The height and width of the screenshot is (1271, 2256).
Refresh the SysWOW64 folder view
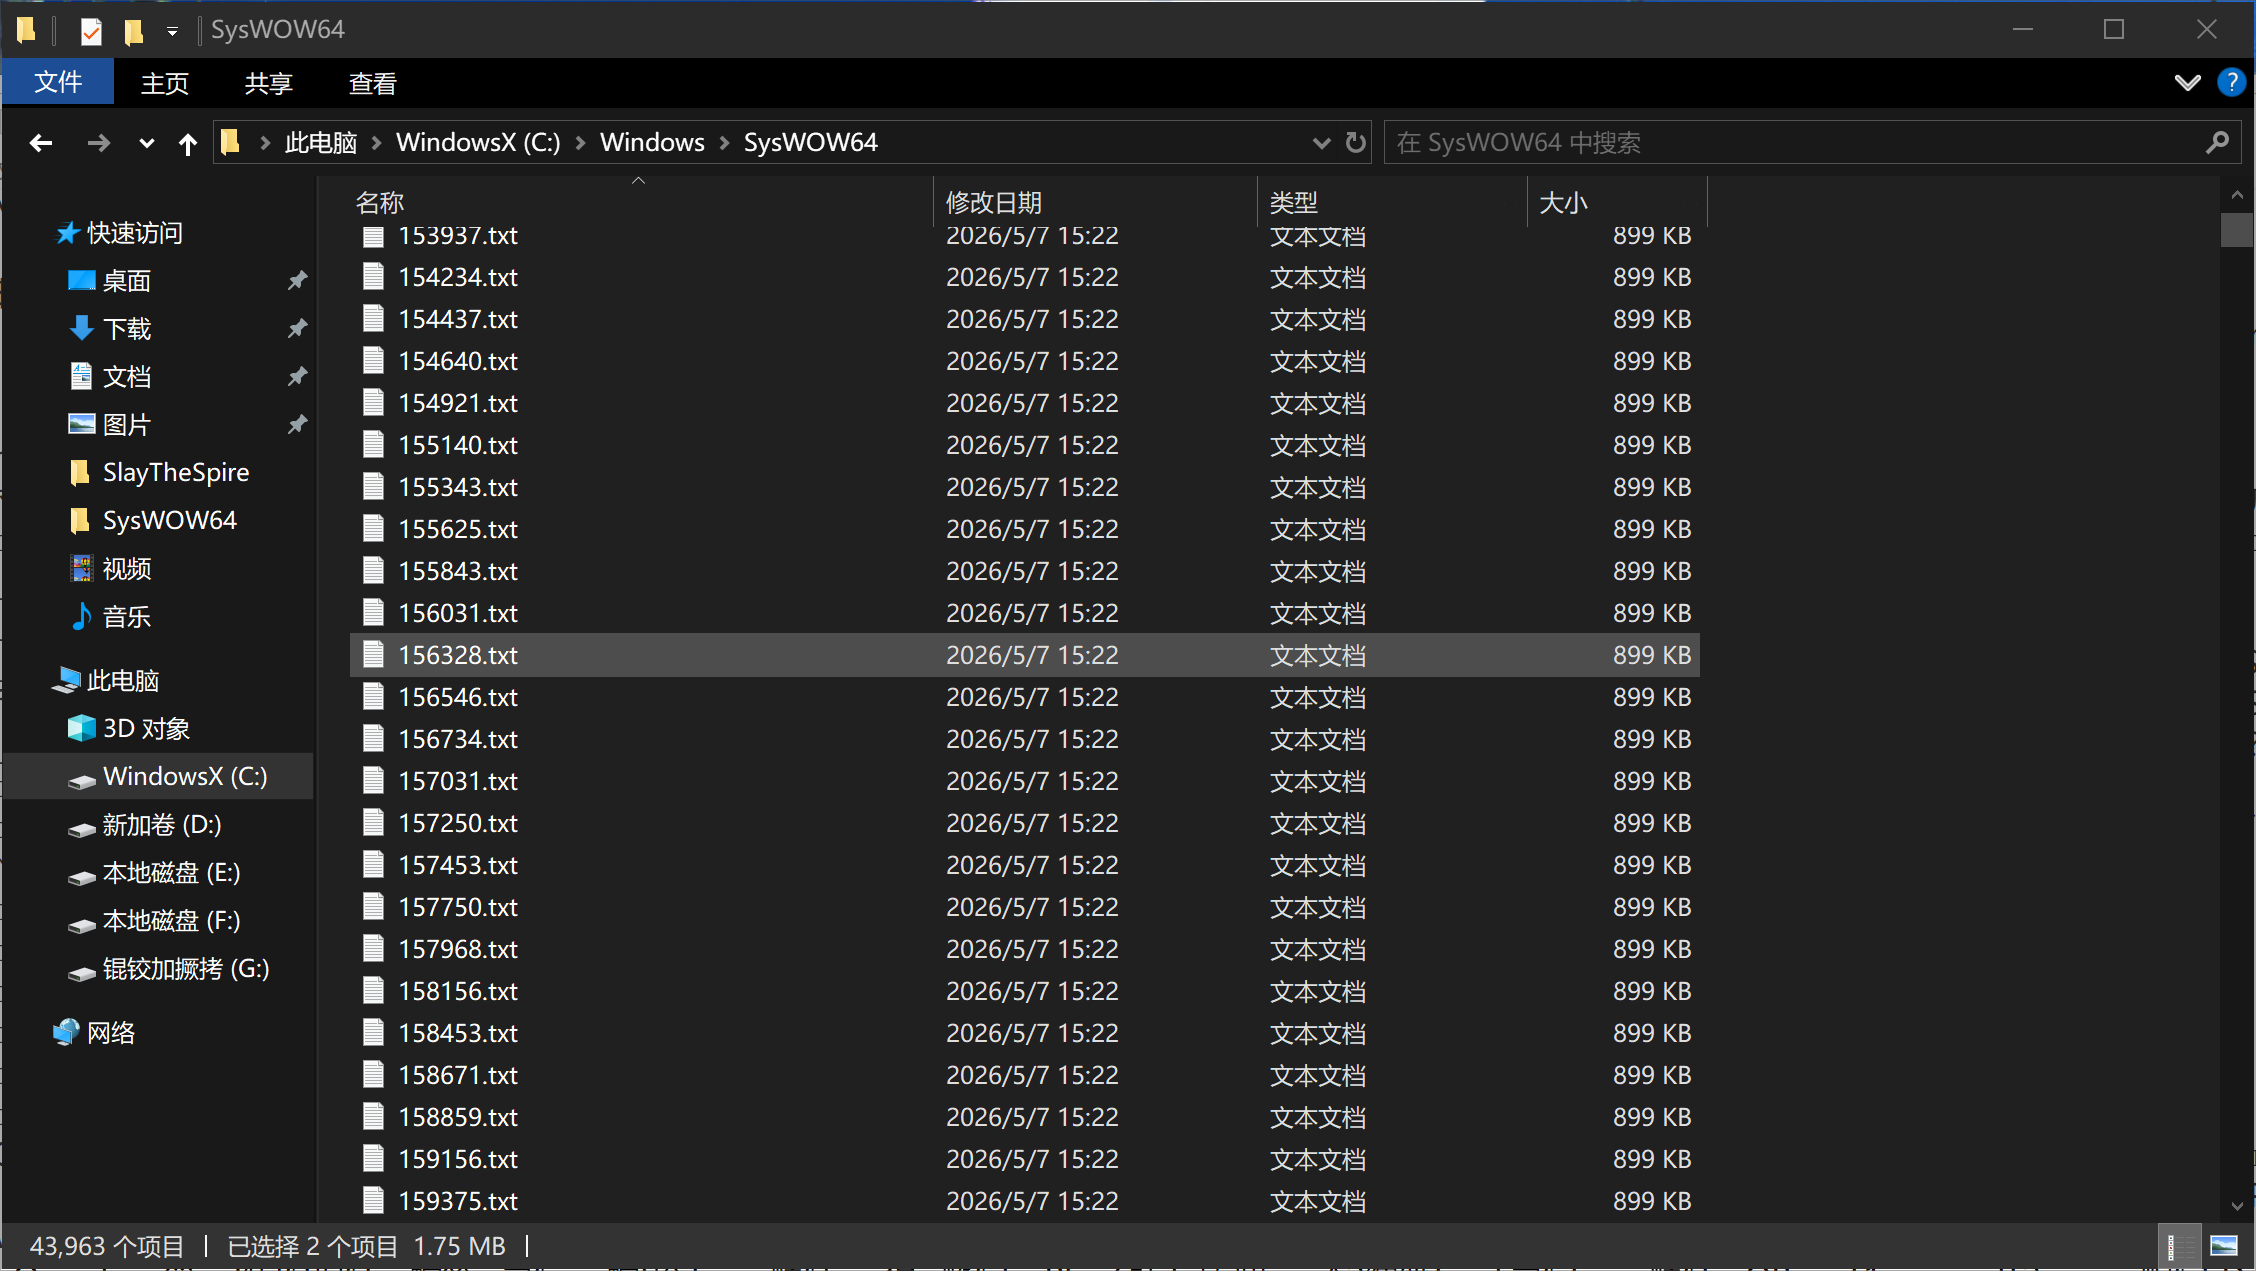(1356, 143)
